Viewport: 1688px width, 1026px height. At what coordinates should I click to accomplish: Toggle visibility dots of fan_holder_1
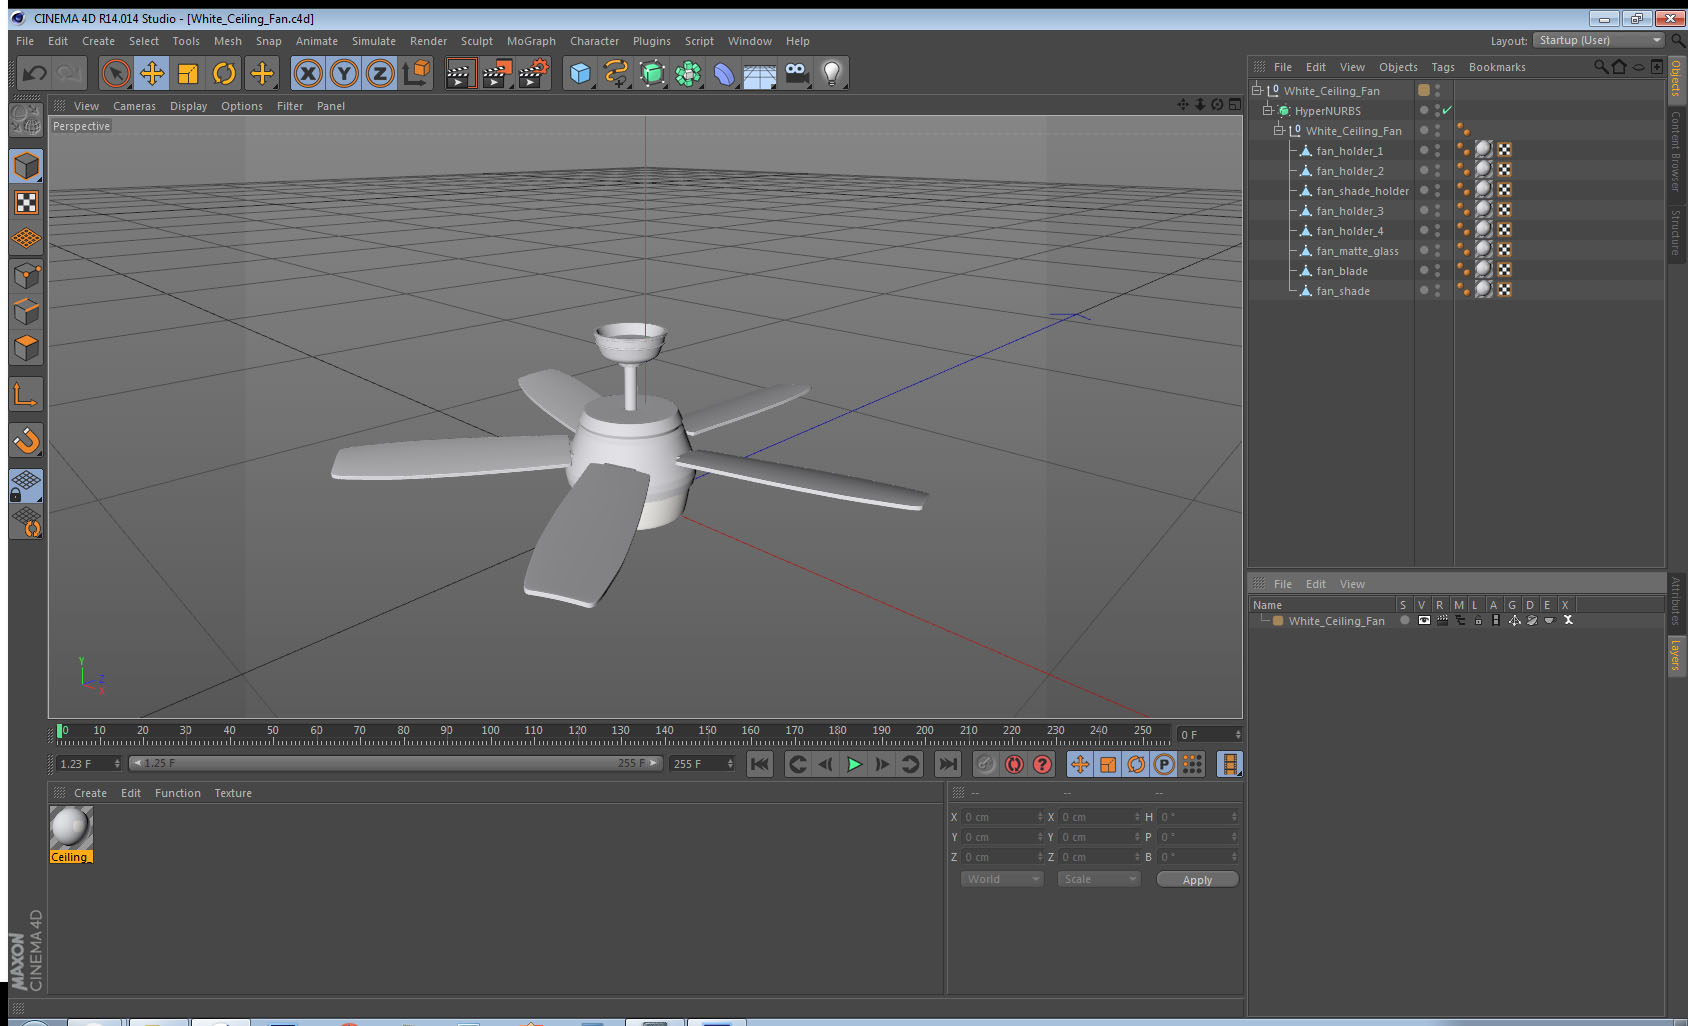point(1437,150)
